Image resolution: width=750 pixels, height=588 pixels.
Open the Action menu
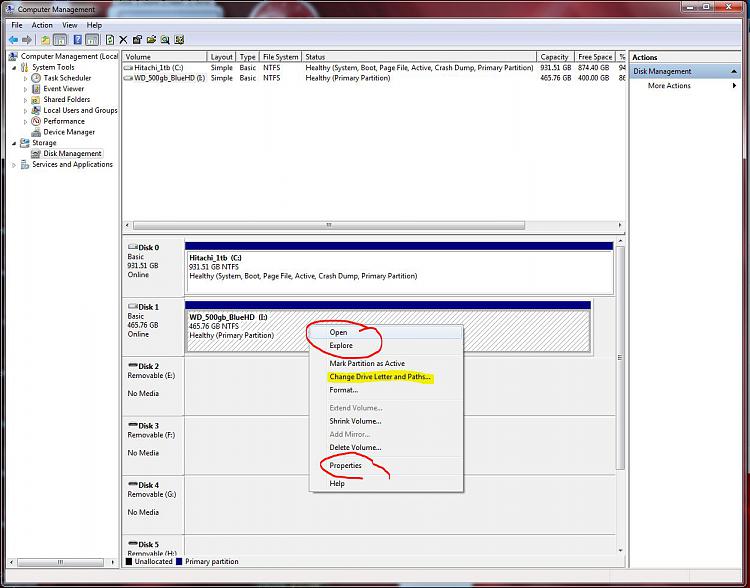(42, 25)
